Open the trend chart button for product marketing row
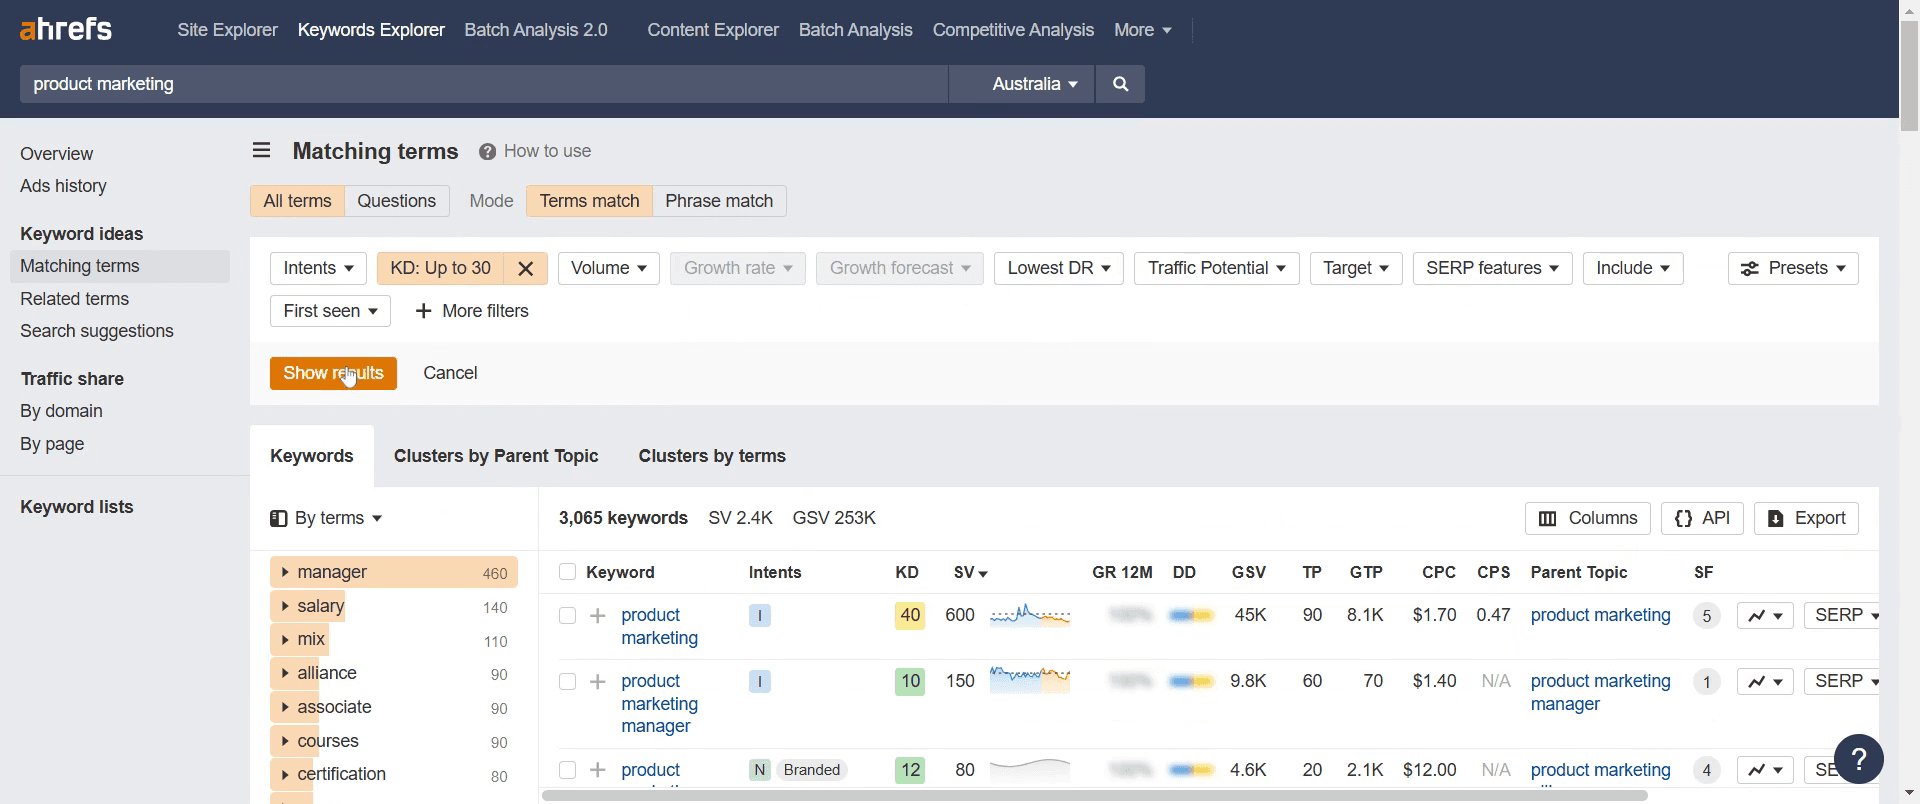The height and width of the screenshot is (804, 1920). (x=1765, y=616)
